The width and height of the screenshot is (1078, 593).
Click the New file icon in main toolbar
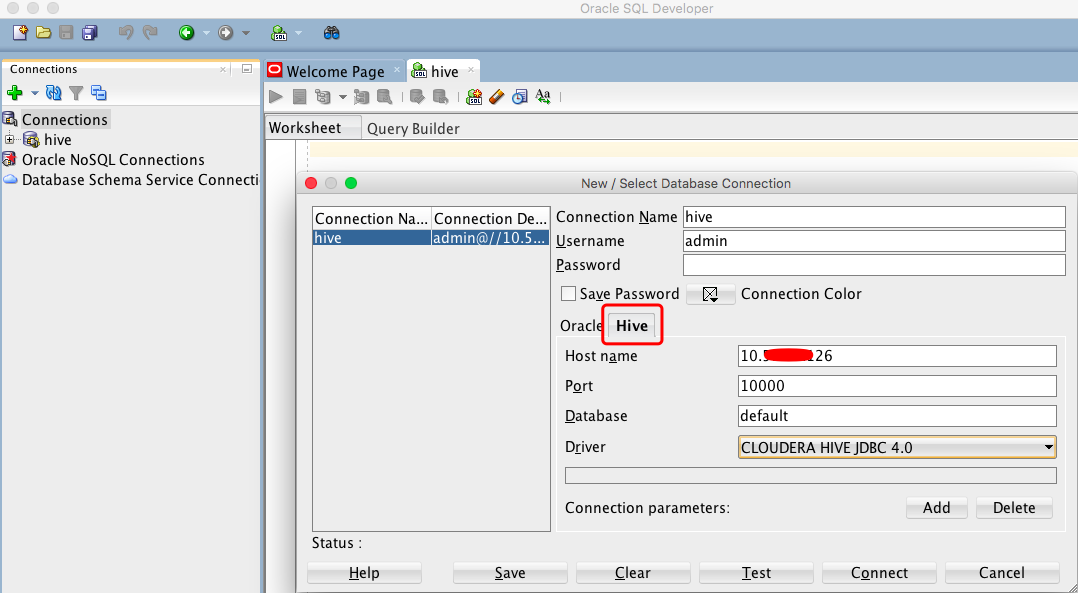(x=20, y=32)
